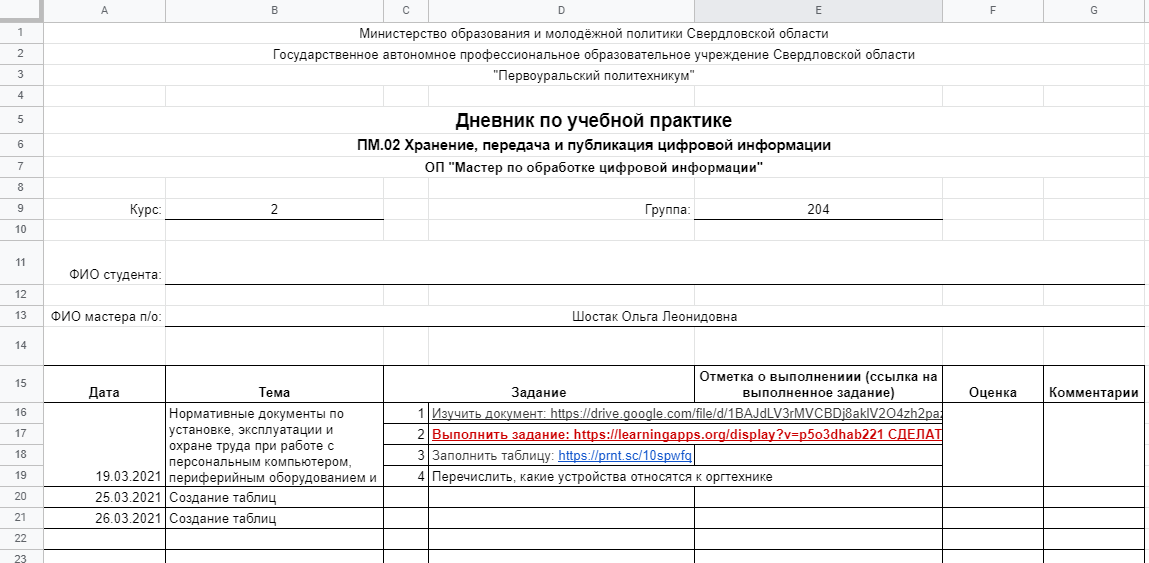Viewport: 1149px width, 563px height.
Task: Select column D header
Action: click(x=561, y=10)
